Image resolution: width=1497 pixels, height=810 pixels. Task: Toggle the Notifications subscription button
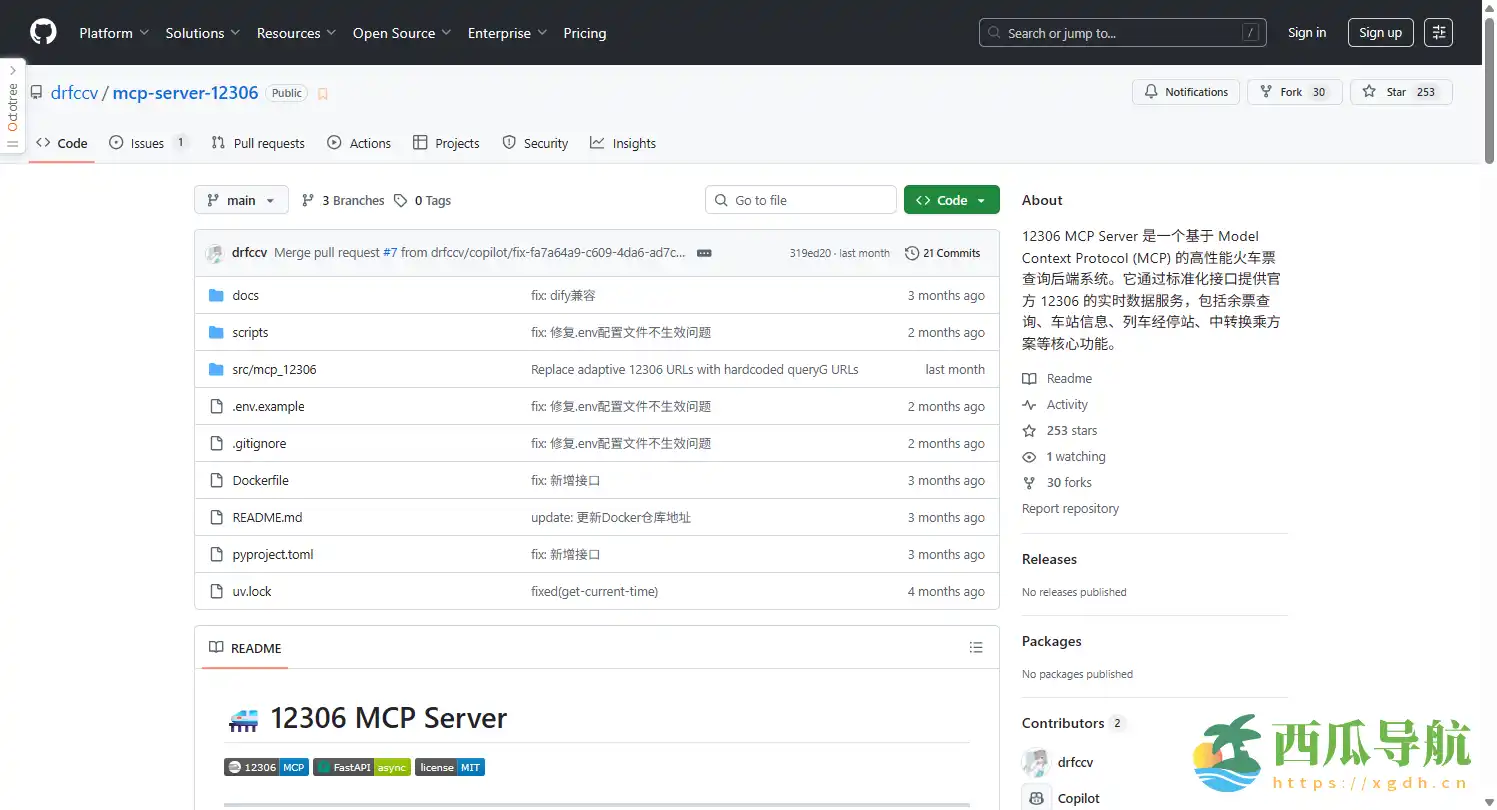[x=1186, y=92]
